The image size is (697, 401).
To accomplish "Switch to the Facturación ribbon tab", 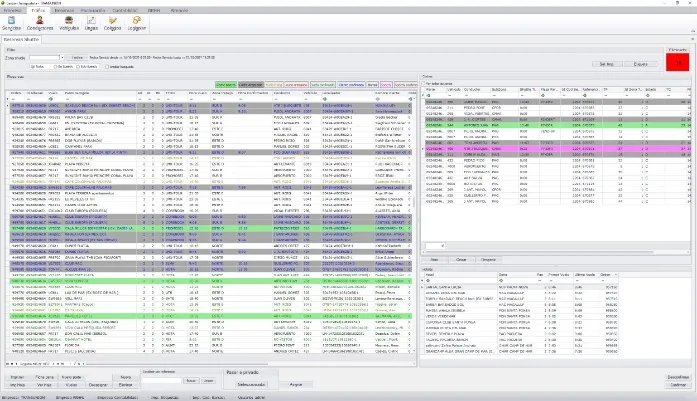I will click(93, 10).
